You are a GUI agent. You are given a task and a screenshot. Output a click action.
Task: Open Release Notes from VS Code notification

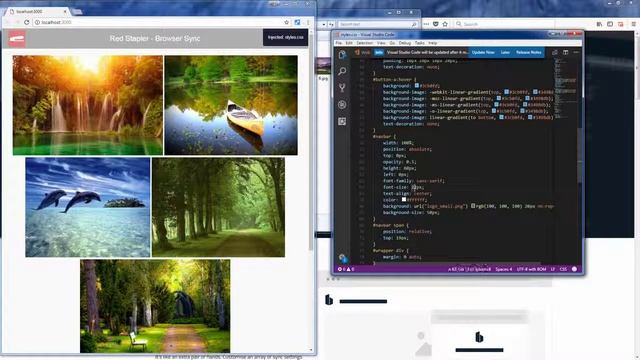528,52
